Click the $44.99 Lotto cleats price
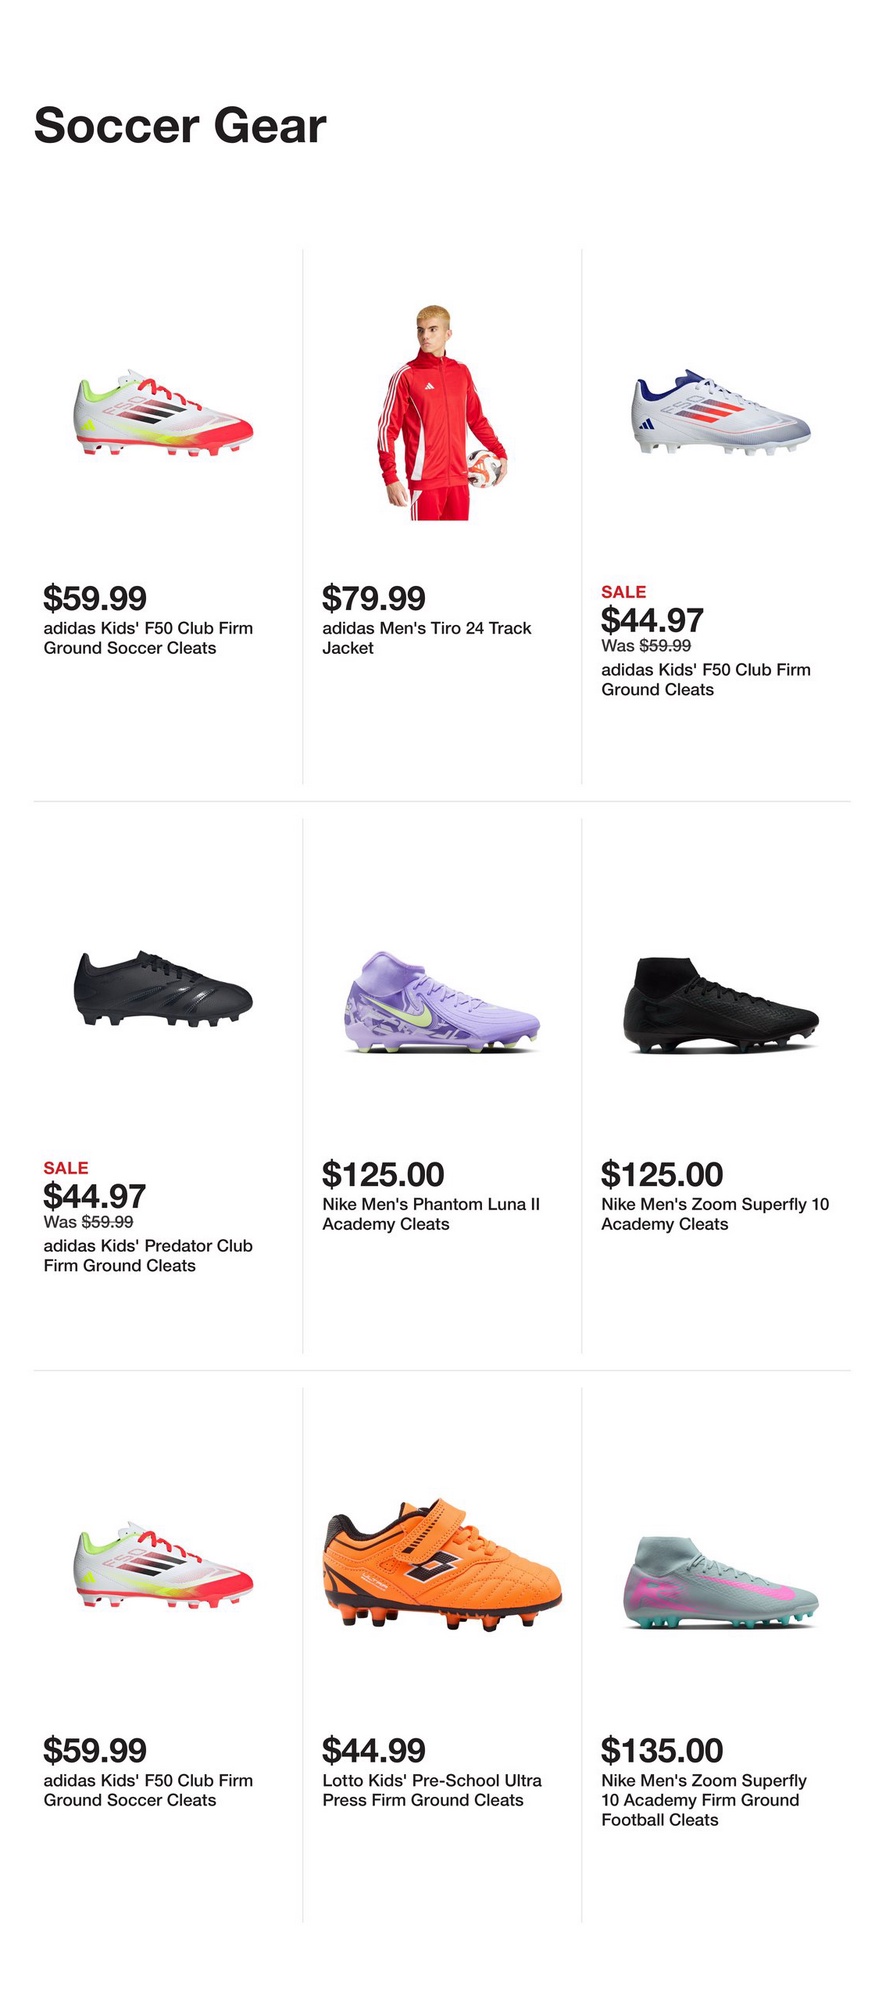The height and width of the screenshot is (2000, 885). pos(373,1750)
